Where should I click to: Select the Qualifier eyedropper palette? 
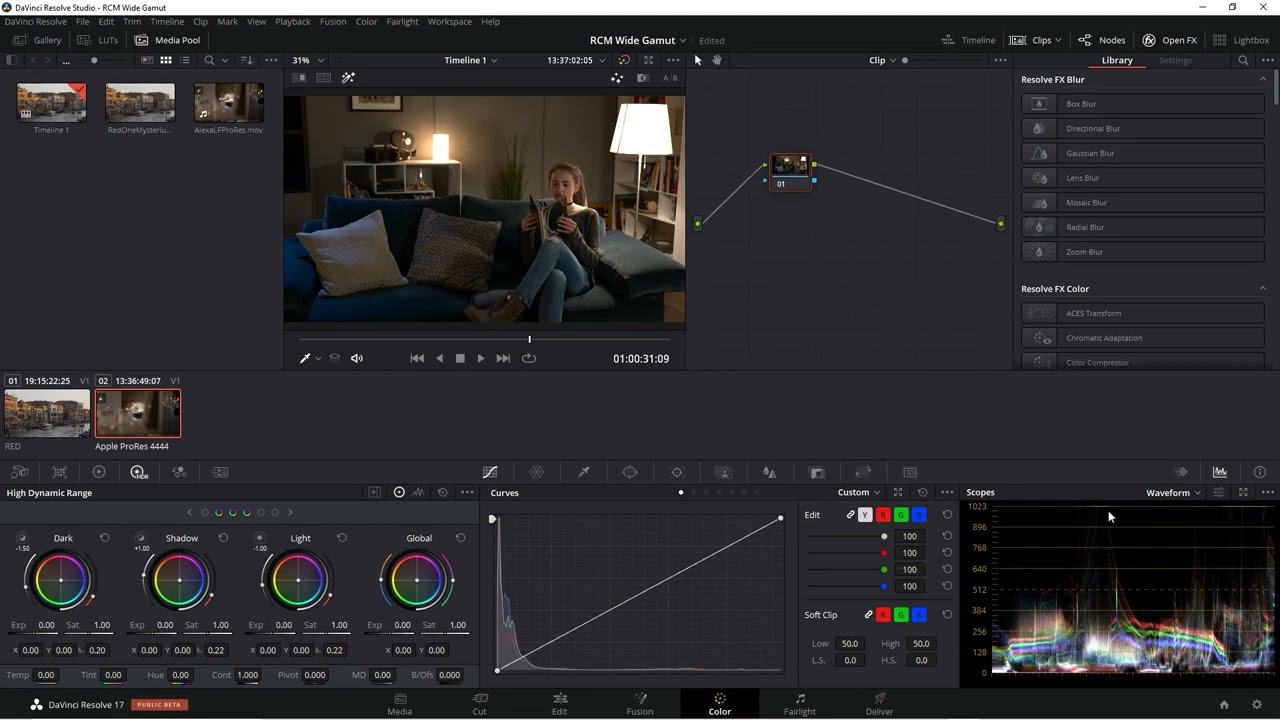584,472
